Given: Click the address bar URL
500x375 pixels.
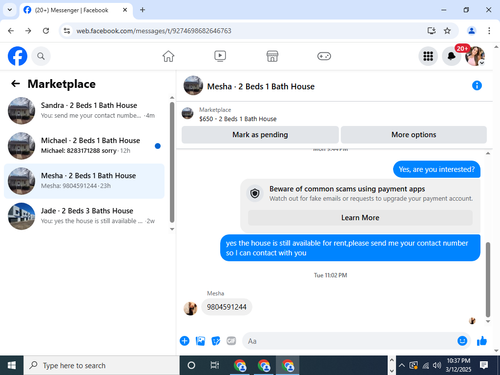Looking at the screenshot, I should [x=154, y=31].
